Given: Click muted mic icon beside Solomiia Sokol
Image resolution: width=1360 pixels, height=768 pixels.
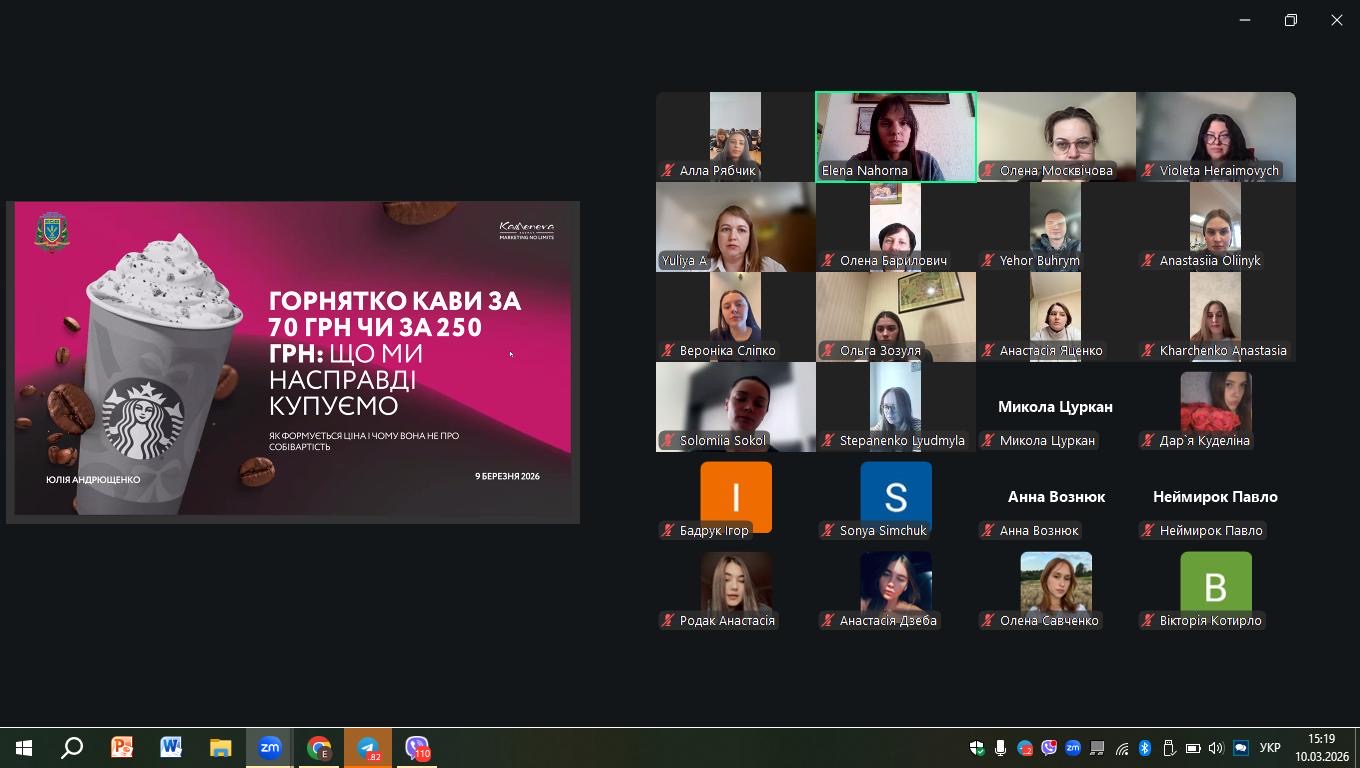Looking at the screenshot, I should 668,441.
